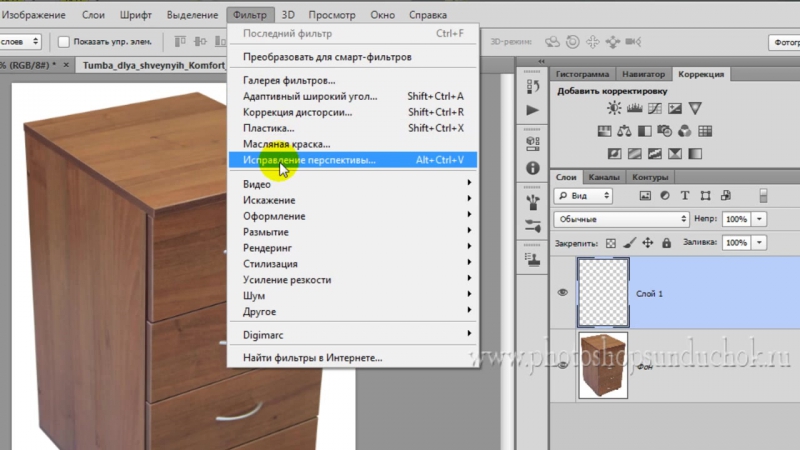Open the Заливка fill slider arrow

pos(759,243)
